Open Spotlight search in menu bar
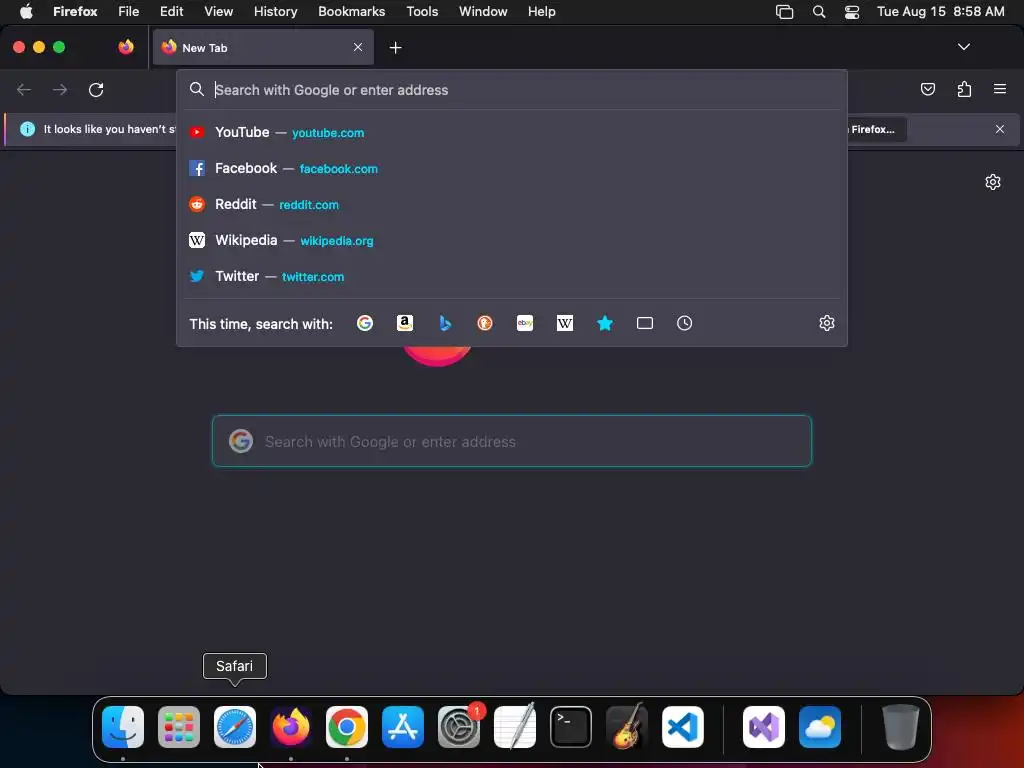This screenshot has height=768, width=1024. [818, 12]
